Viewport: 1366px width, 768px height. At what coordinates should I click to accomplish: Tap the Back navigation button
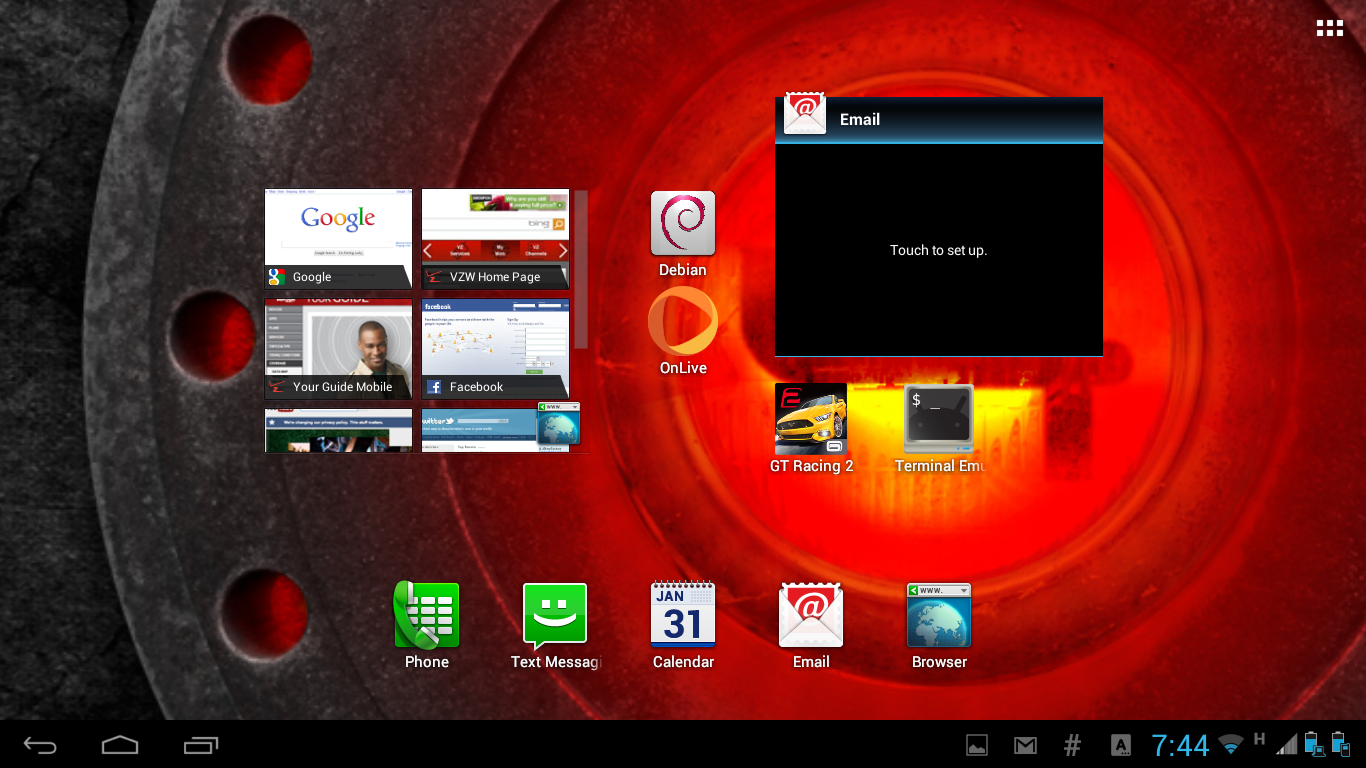pyautogui.click(x=41, y=745)
